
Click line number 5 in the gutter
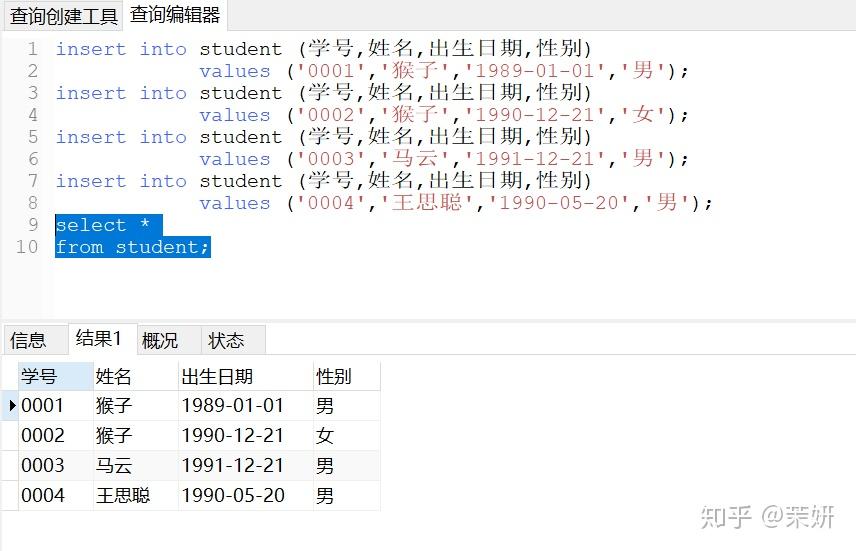(x=33, y=137)
